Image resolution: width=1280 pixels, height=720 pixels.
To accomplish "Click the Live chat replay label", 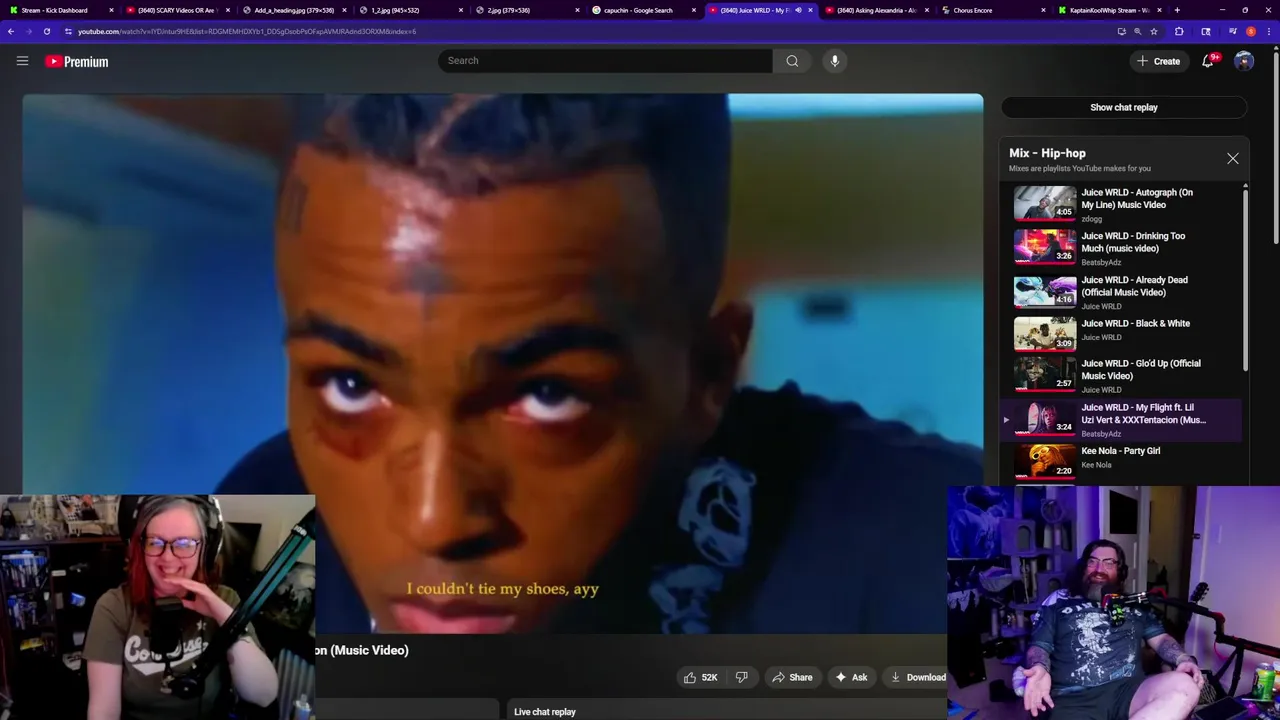I will click(545, 712).
